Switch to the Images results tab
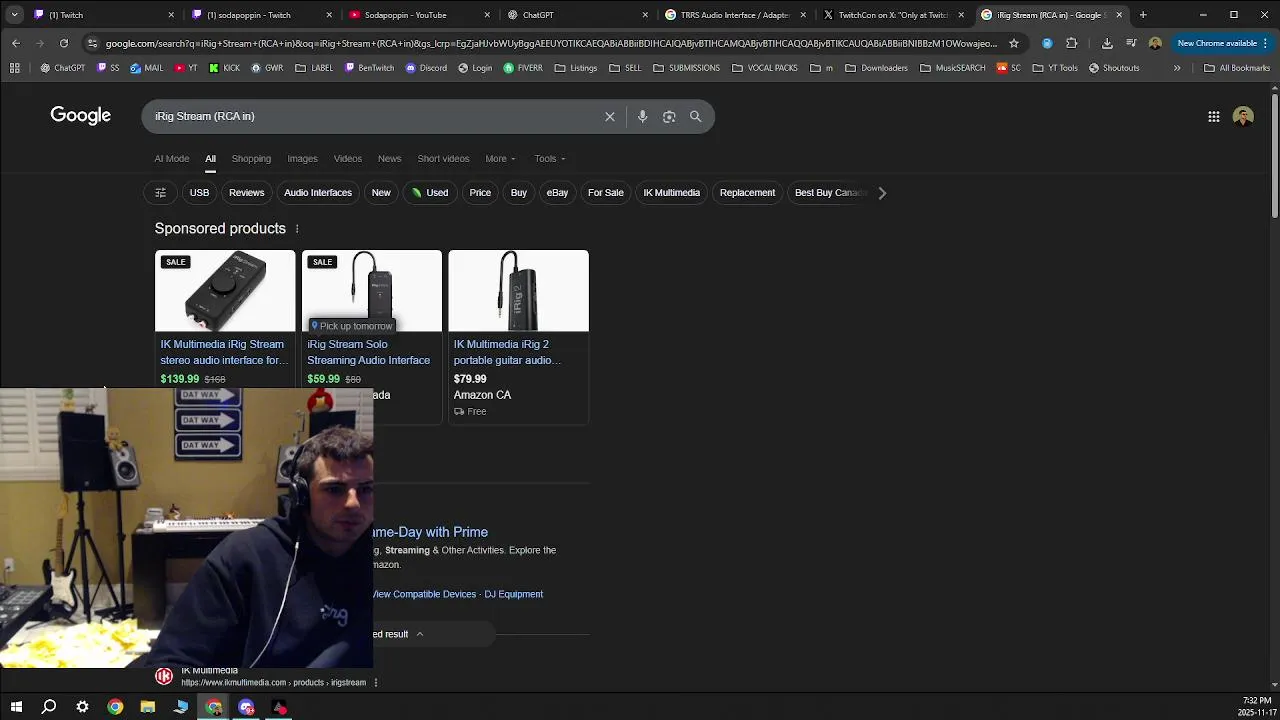This screenshot has width=1280, height=720. point(302,159)
